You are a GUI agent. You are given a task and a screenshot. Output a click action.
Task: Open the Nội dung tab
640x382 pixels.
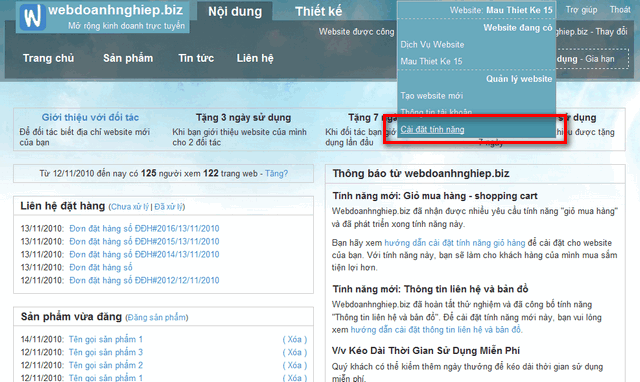[235, 11]
